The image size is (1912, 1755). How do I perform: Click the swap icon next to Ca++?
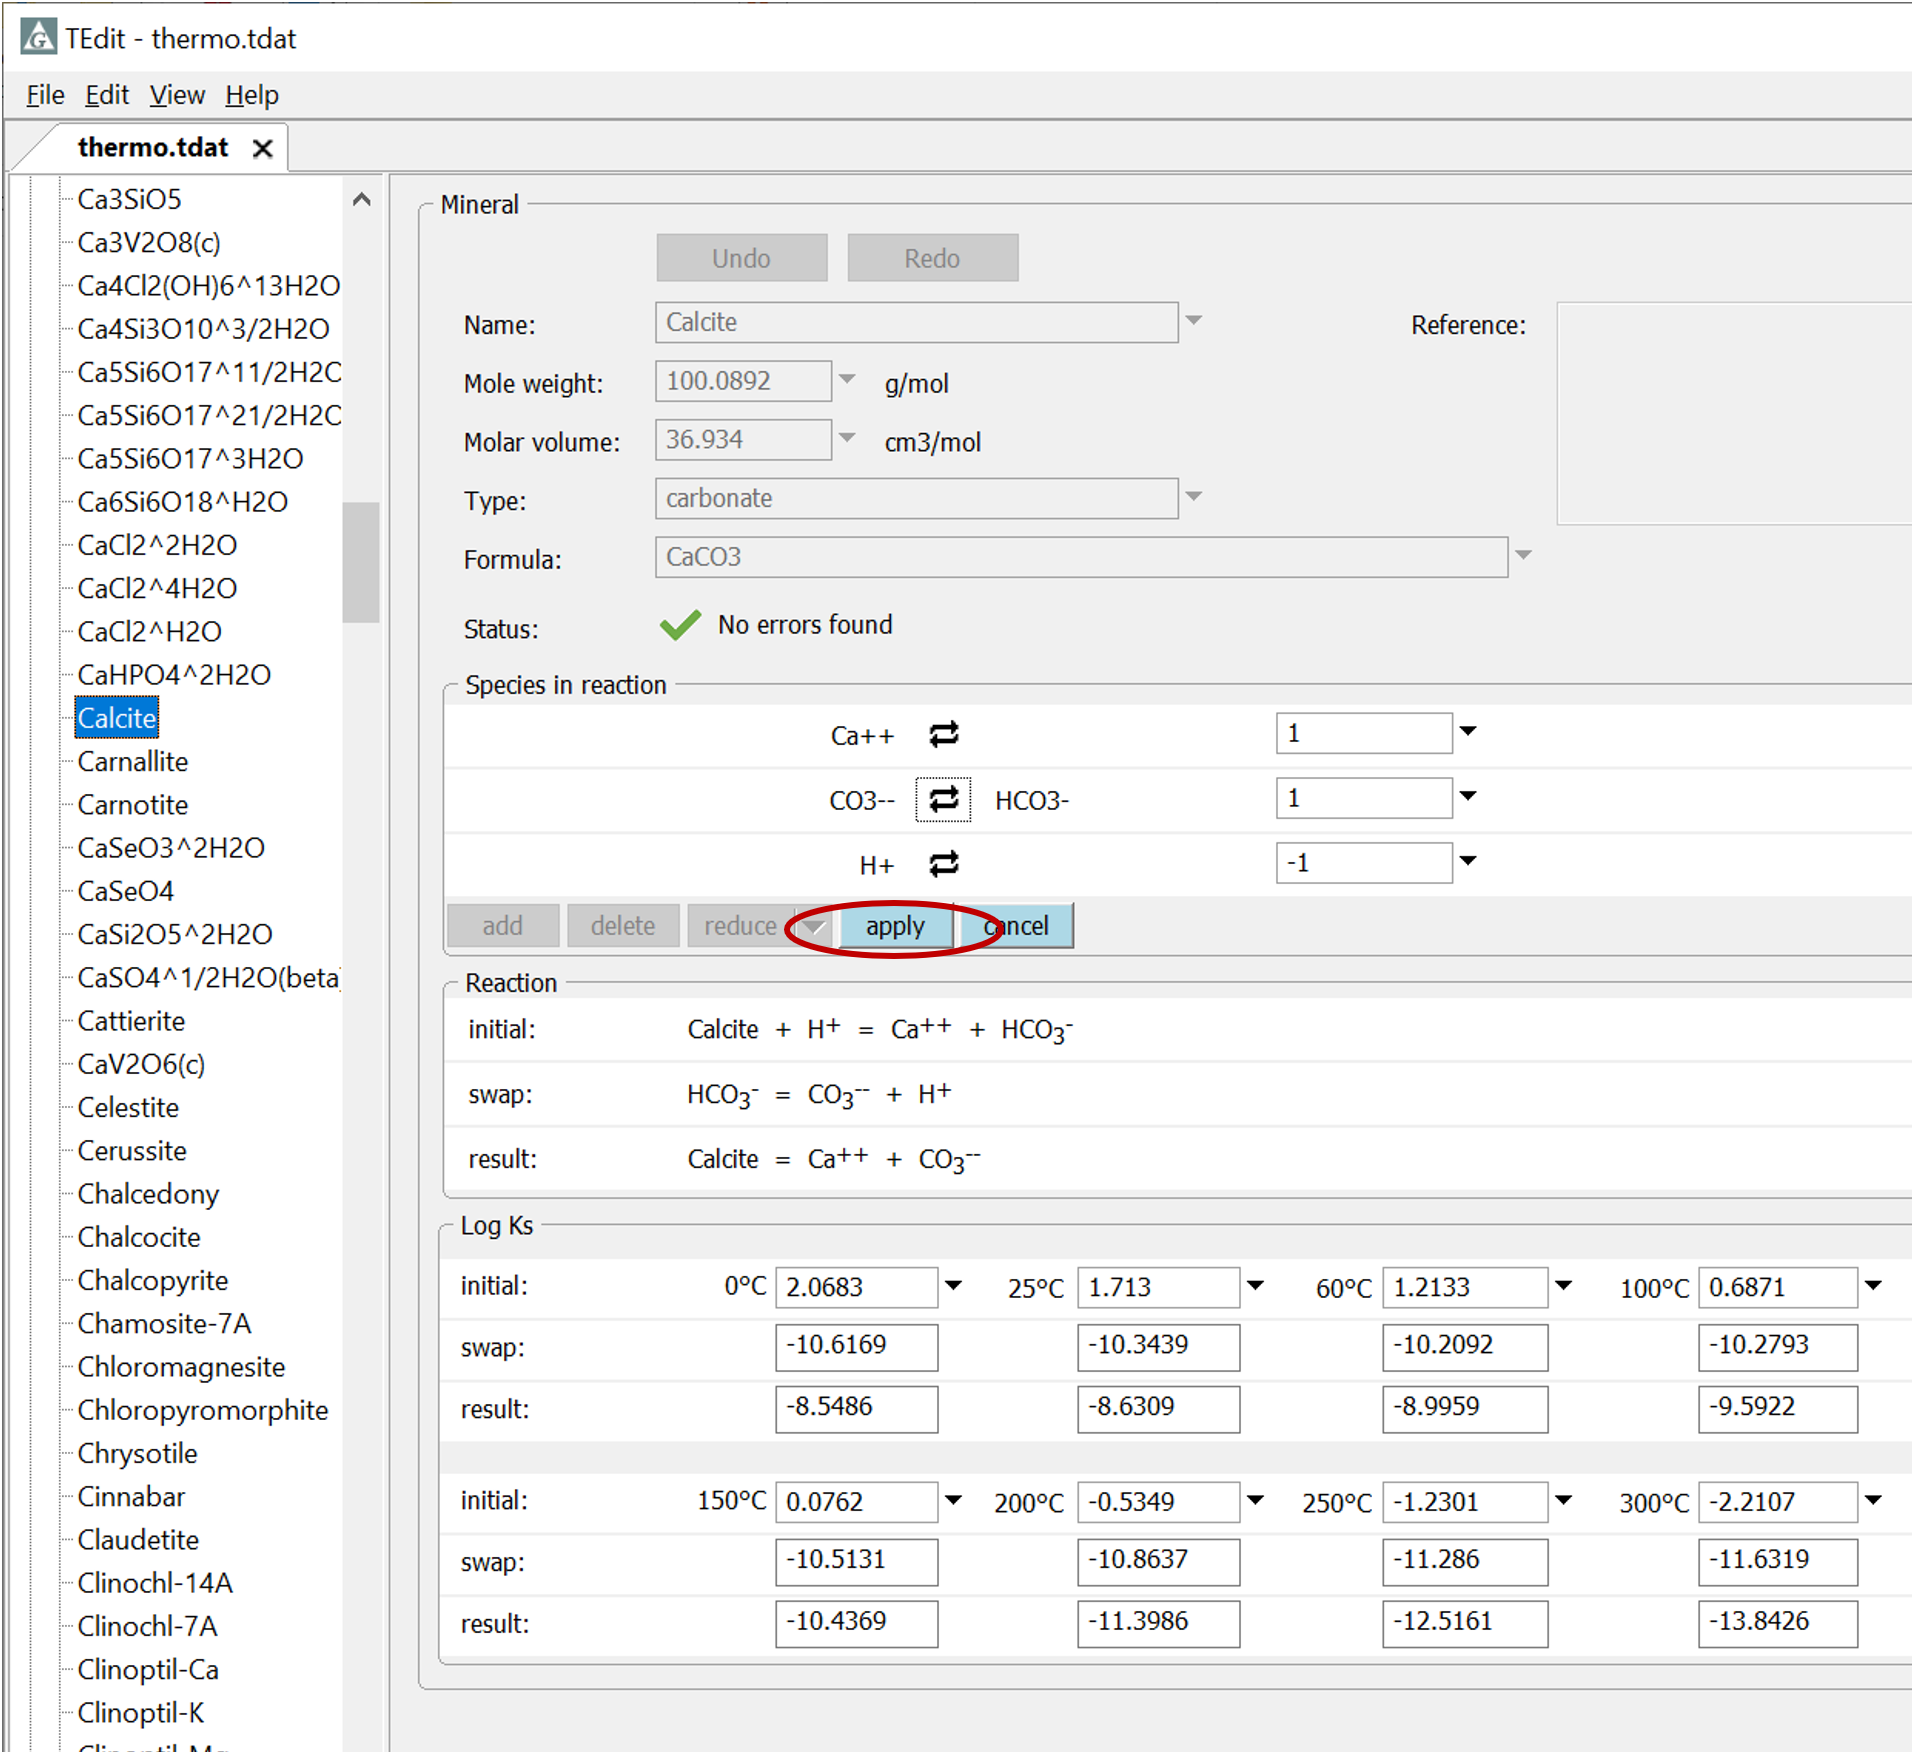click(943, 735)
